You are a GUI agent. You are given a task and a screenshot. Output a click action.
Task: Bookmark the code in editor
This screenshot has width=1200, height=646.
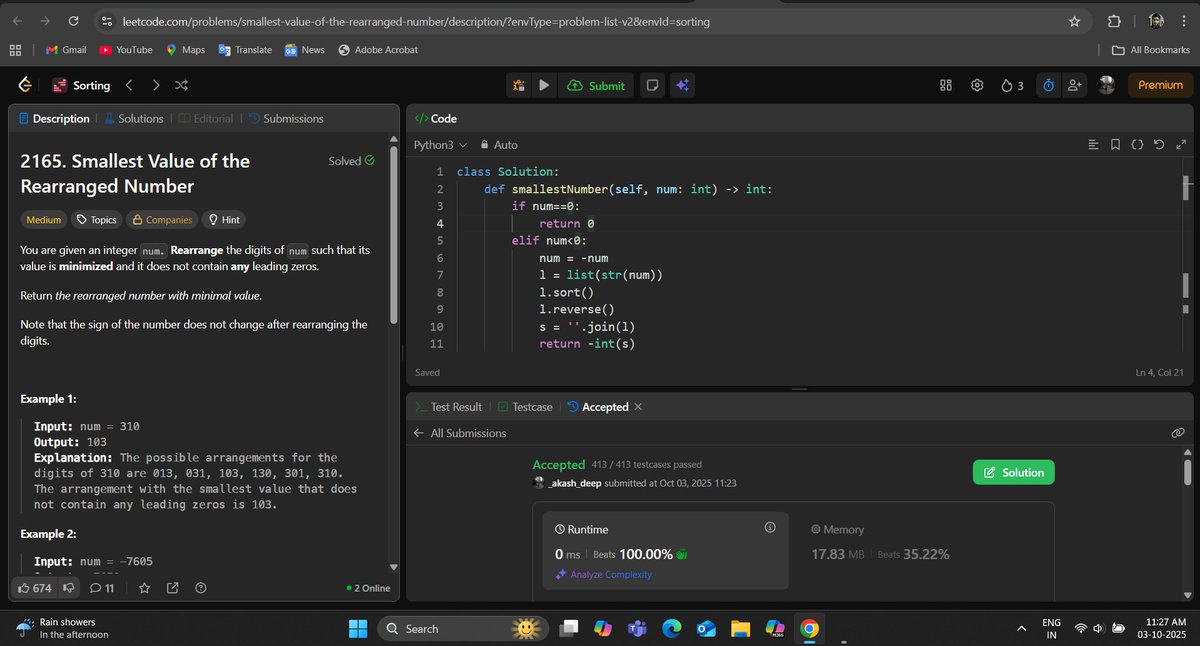point(1115,145)
